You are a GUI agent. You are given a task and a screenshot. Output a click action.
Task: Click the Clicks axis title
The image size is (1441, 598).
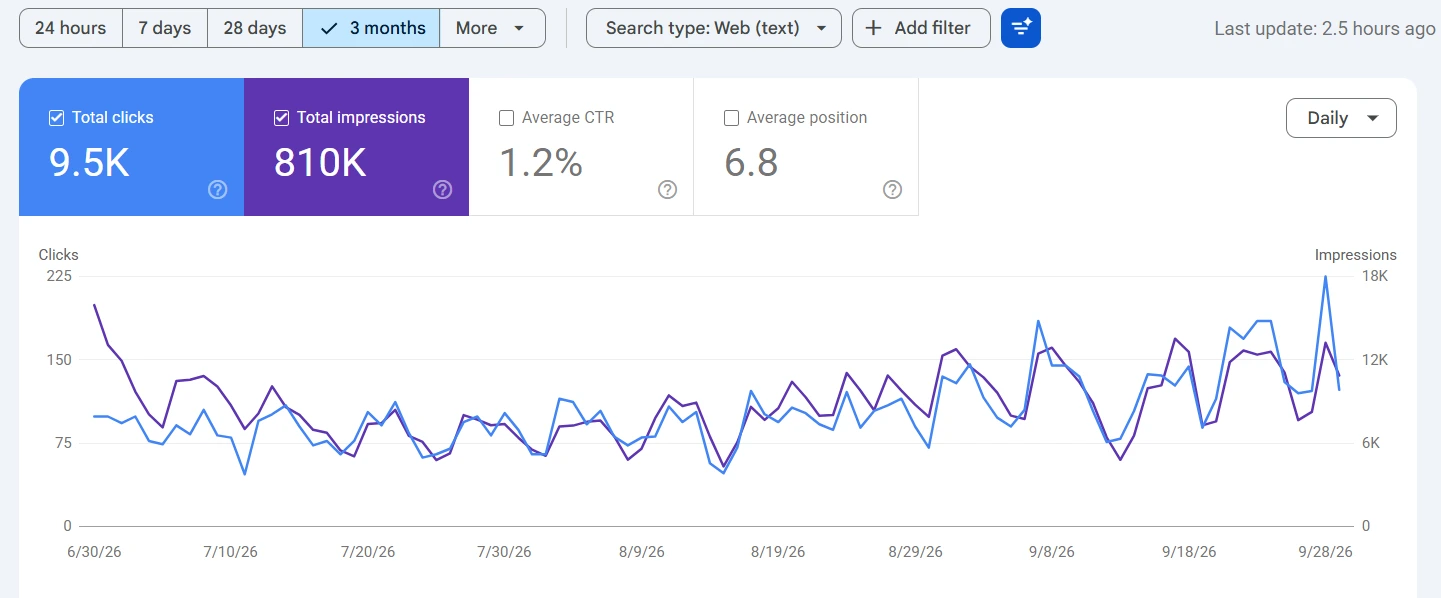point(58,255)
